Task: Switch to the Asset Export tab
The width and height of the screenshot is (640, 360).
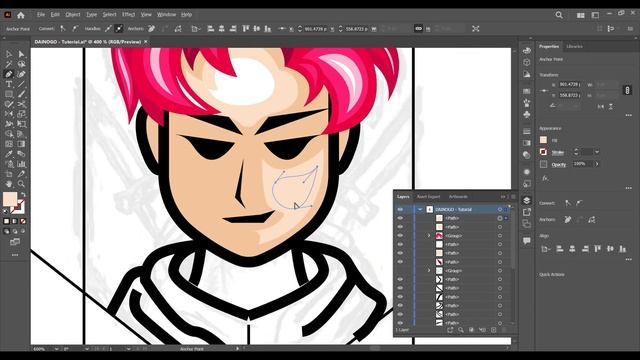Action: coord(429,197)
